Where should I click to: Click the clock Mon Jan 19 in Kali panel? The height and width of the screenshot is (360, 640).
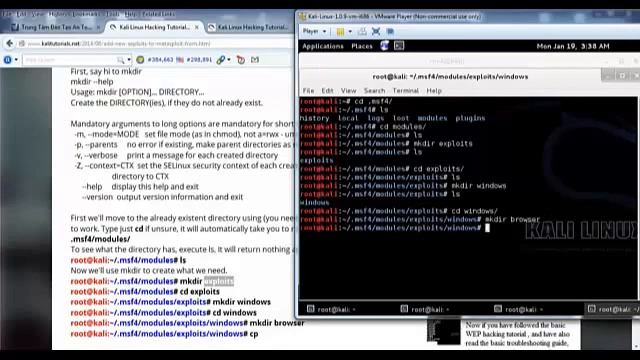pos(573,46)
